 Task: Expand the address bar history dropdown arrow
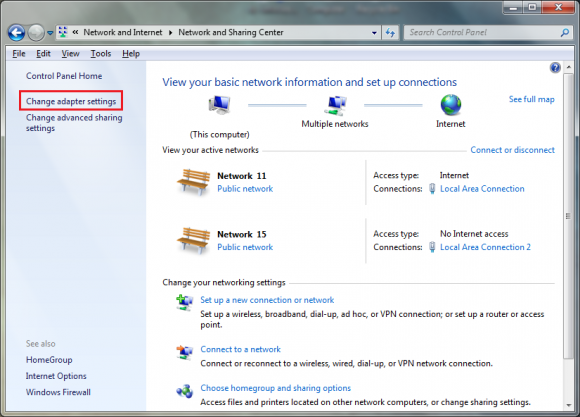tap(374, 33)
